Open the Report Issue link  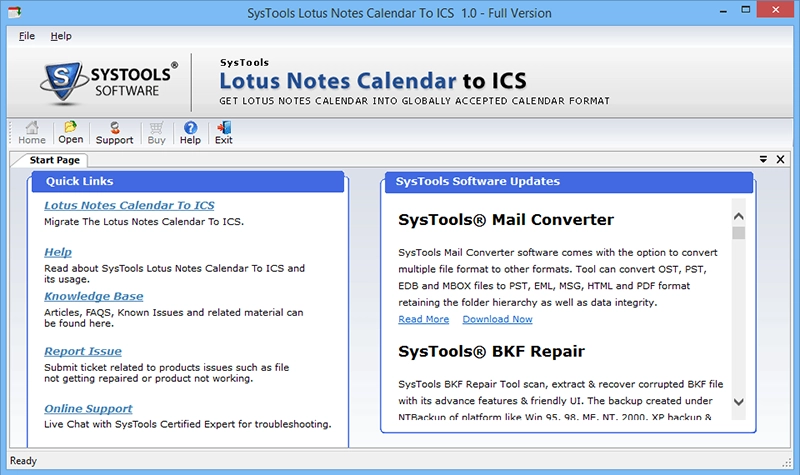point(83,352)
